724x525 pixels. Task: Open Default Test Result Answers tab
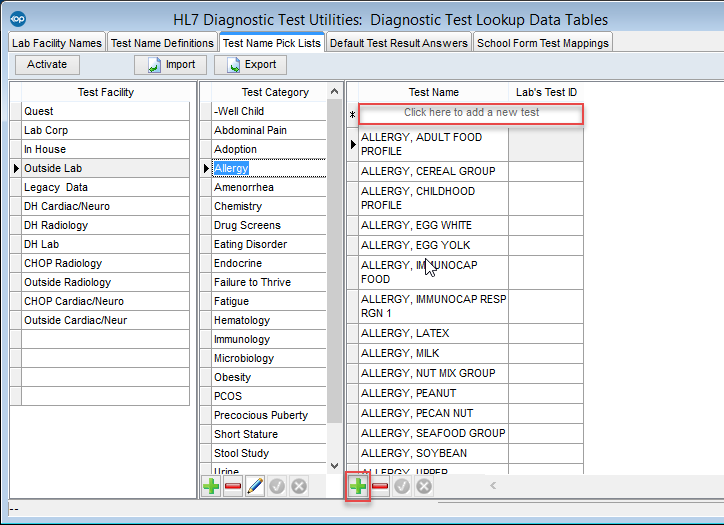click(x=398, y=43)
